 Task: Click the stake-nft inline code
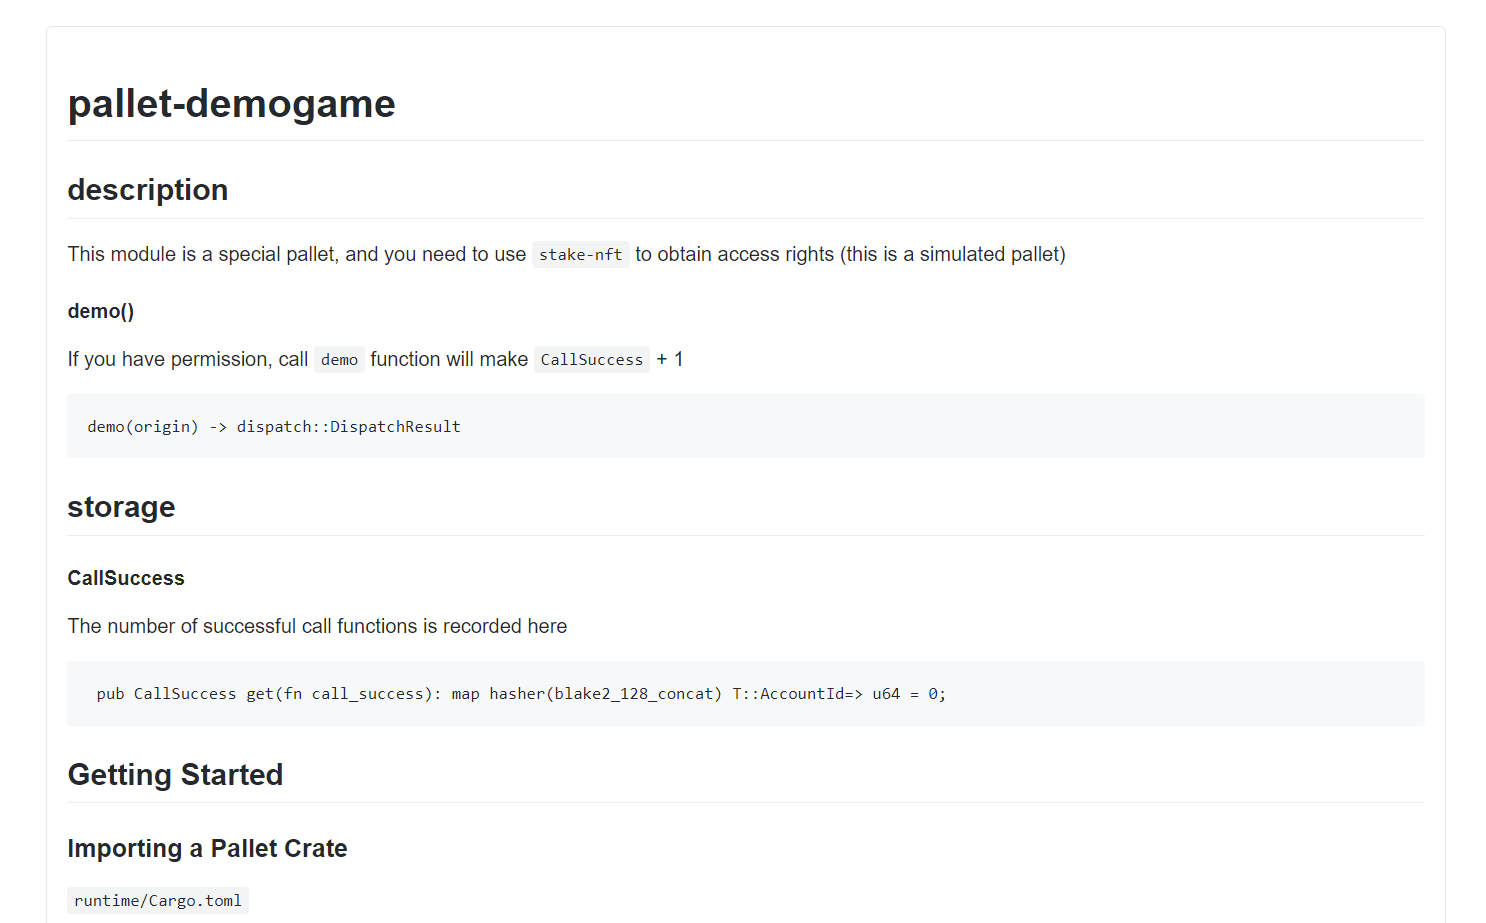580,255
